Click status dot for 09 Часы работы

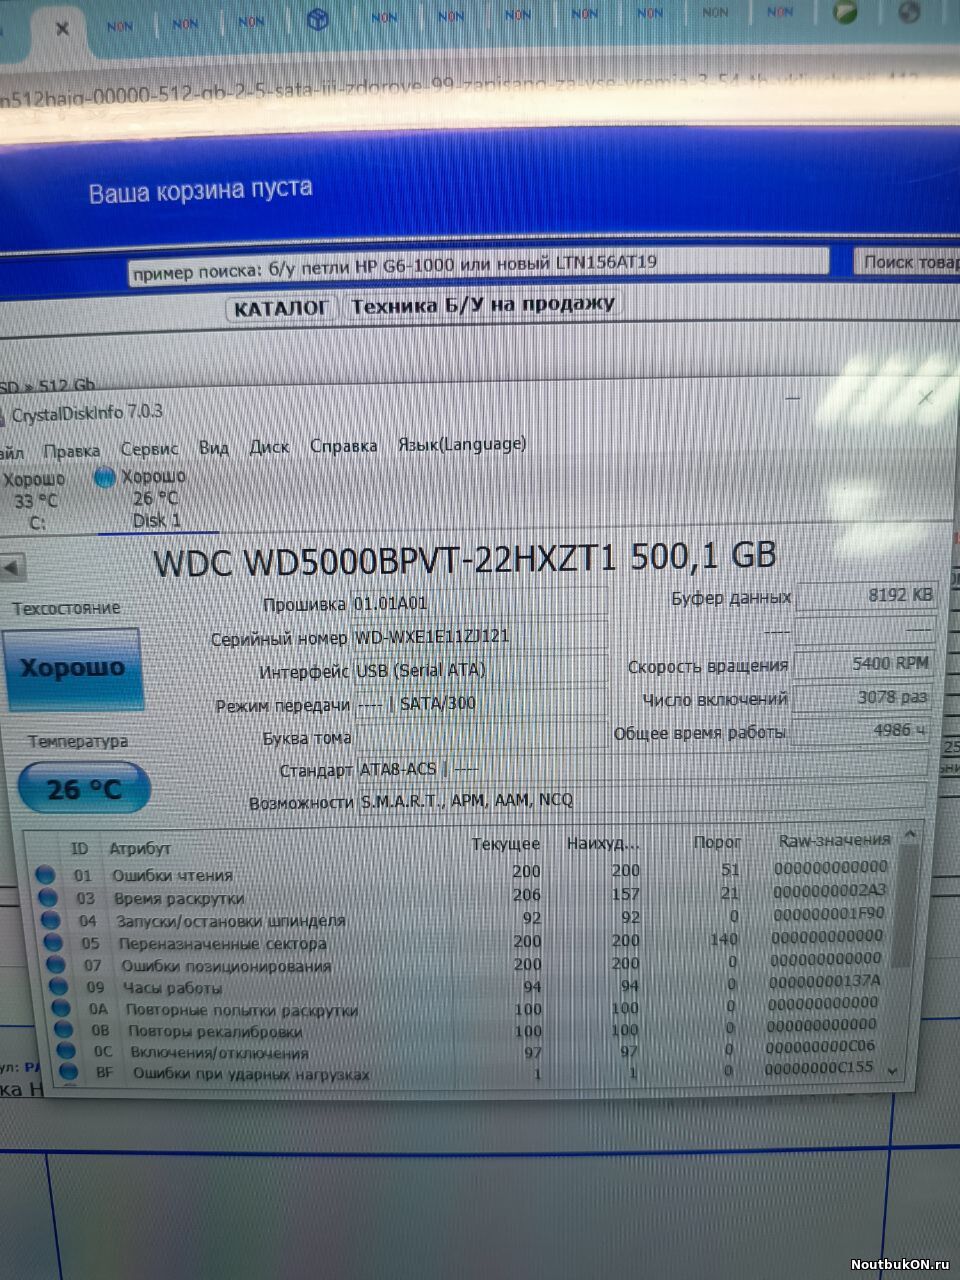(59, 987)
